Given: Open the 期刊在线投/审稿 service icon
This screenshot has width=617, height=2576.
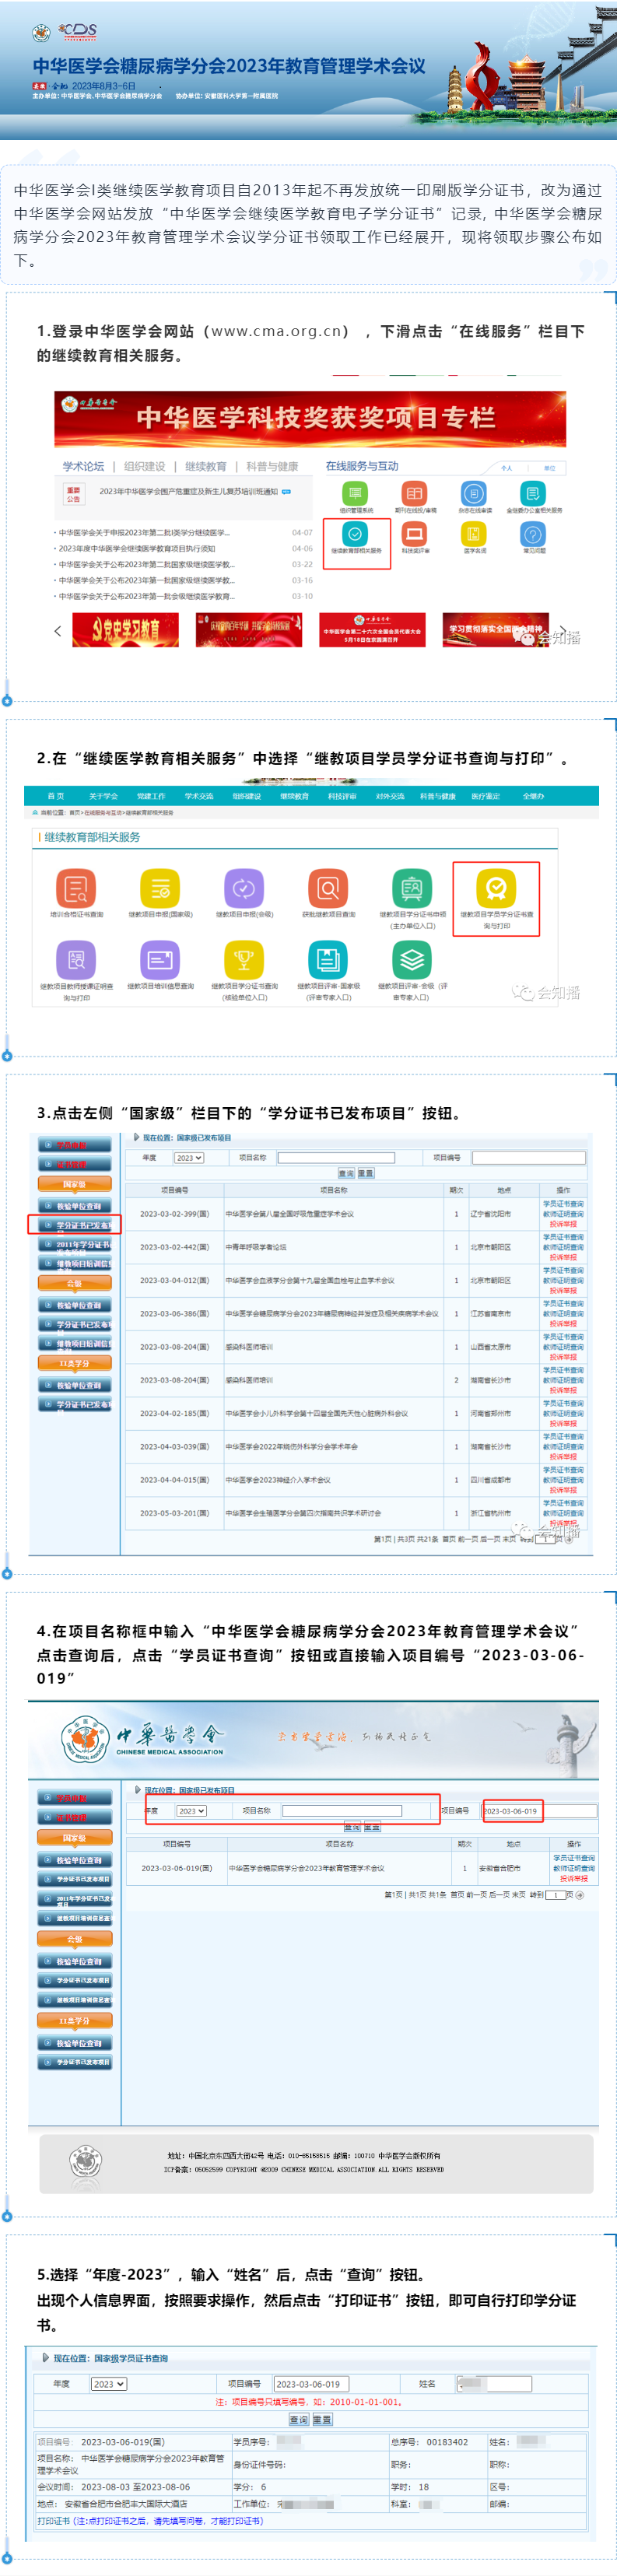Looking at the screenshot, I should pos(414,494).
